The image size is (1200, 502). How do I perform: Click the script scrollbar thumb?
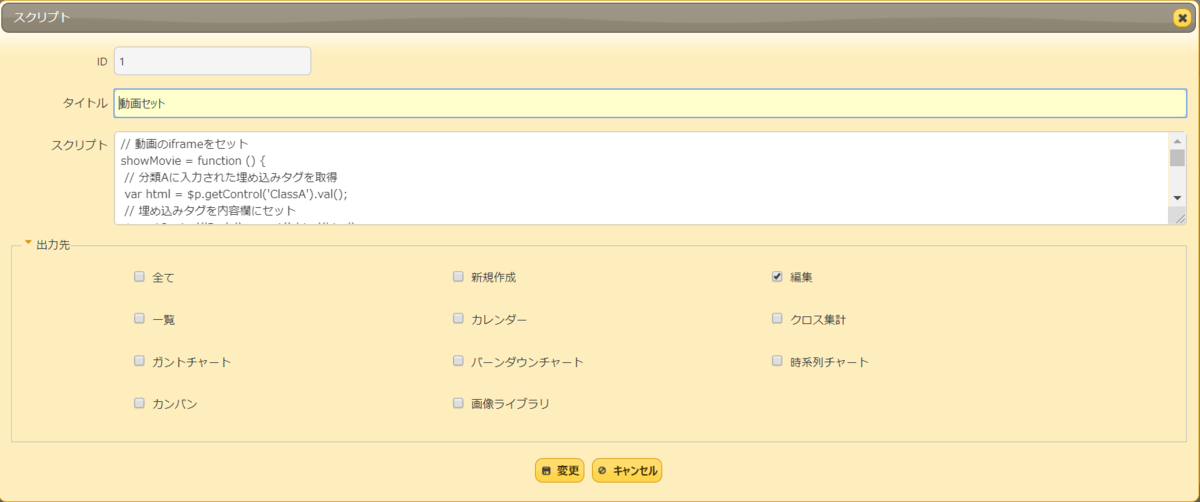(1177, 157)
